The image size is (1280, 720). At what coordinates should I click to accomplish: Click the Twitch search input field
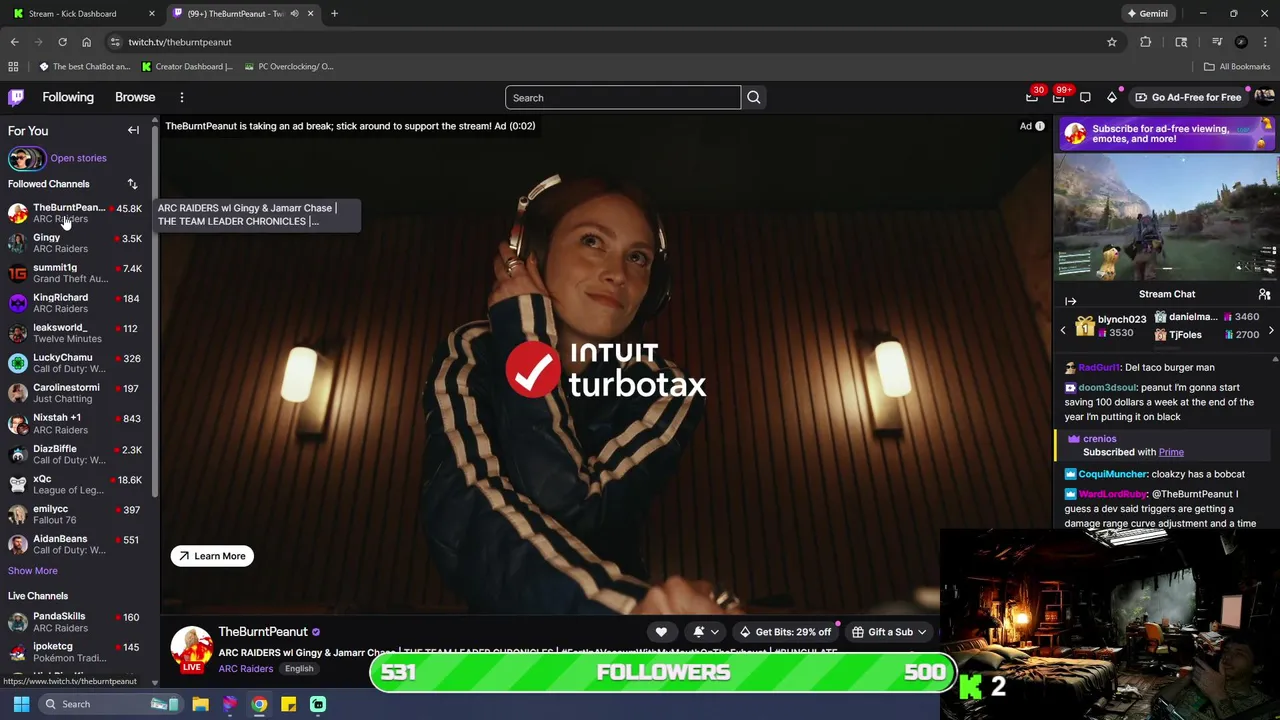[x=623, y=97]
